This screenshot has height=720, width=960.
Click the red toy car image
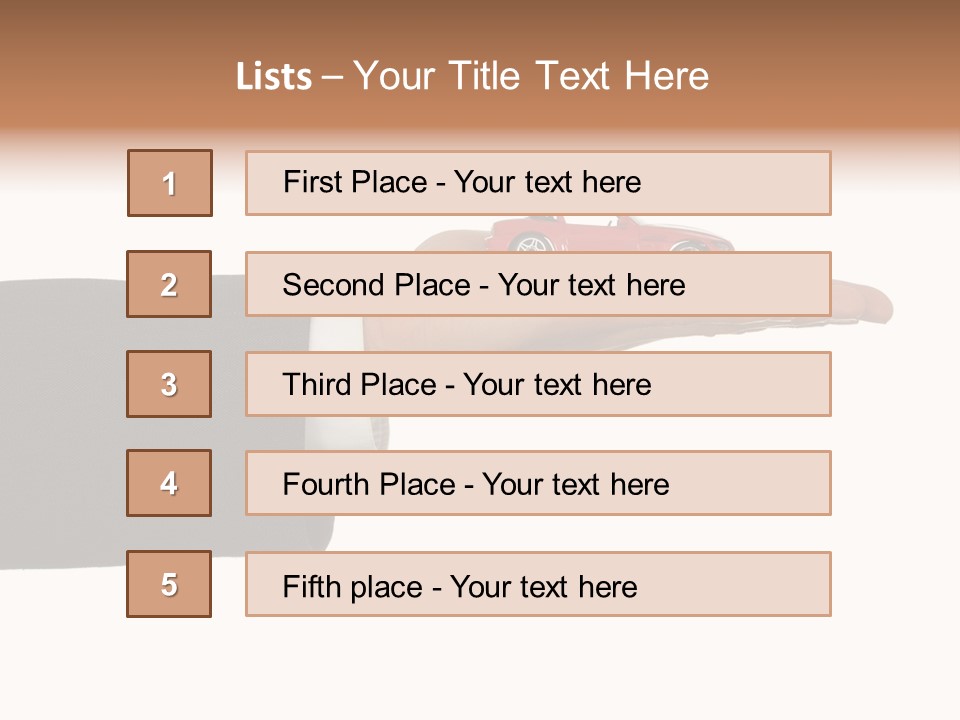coord(600,234)
